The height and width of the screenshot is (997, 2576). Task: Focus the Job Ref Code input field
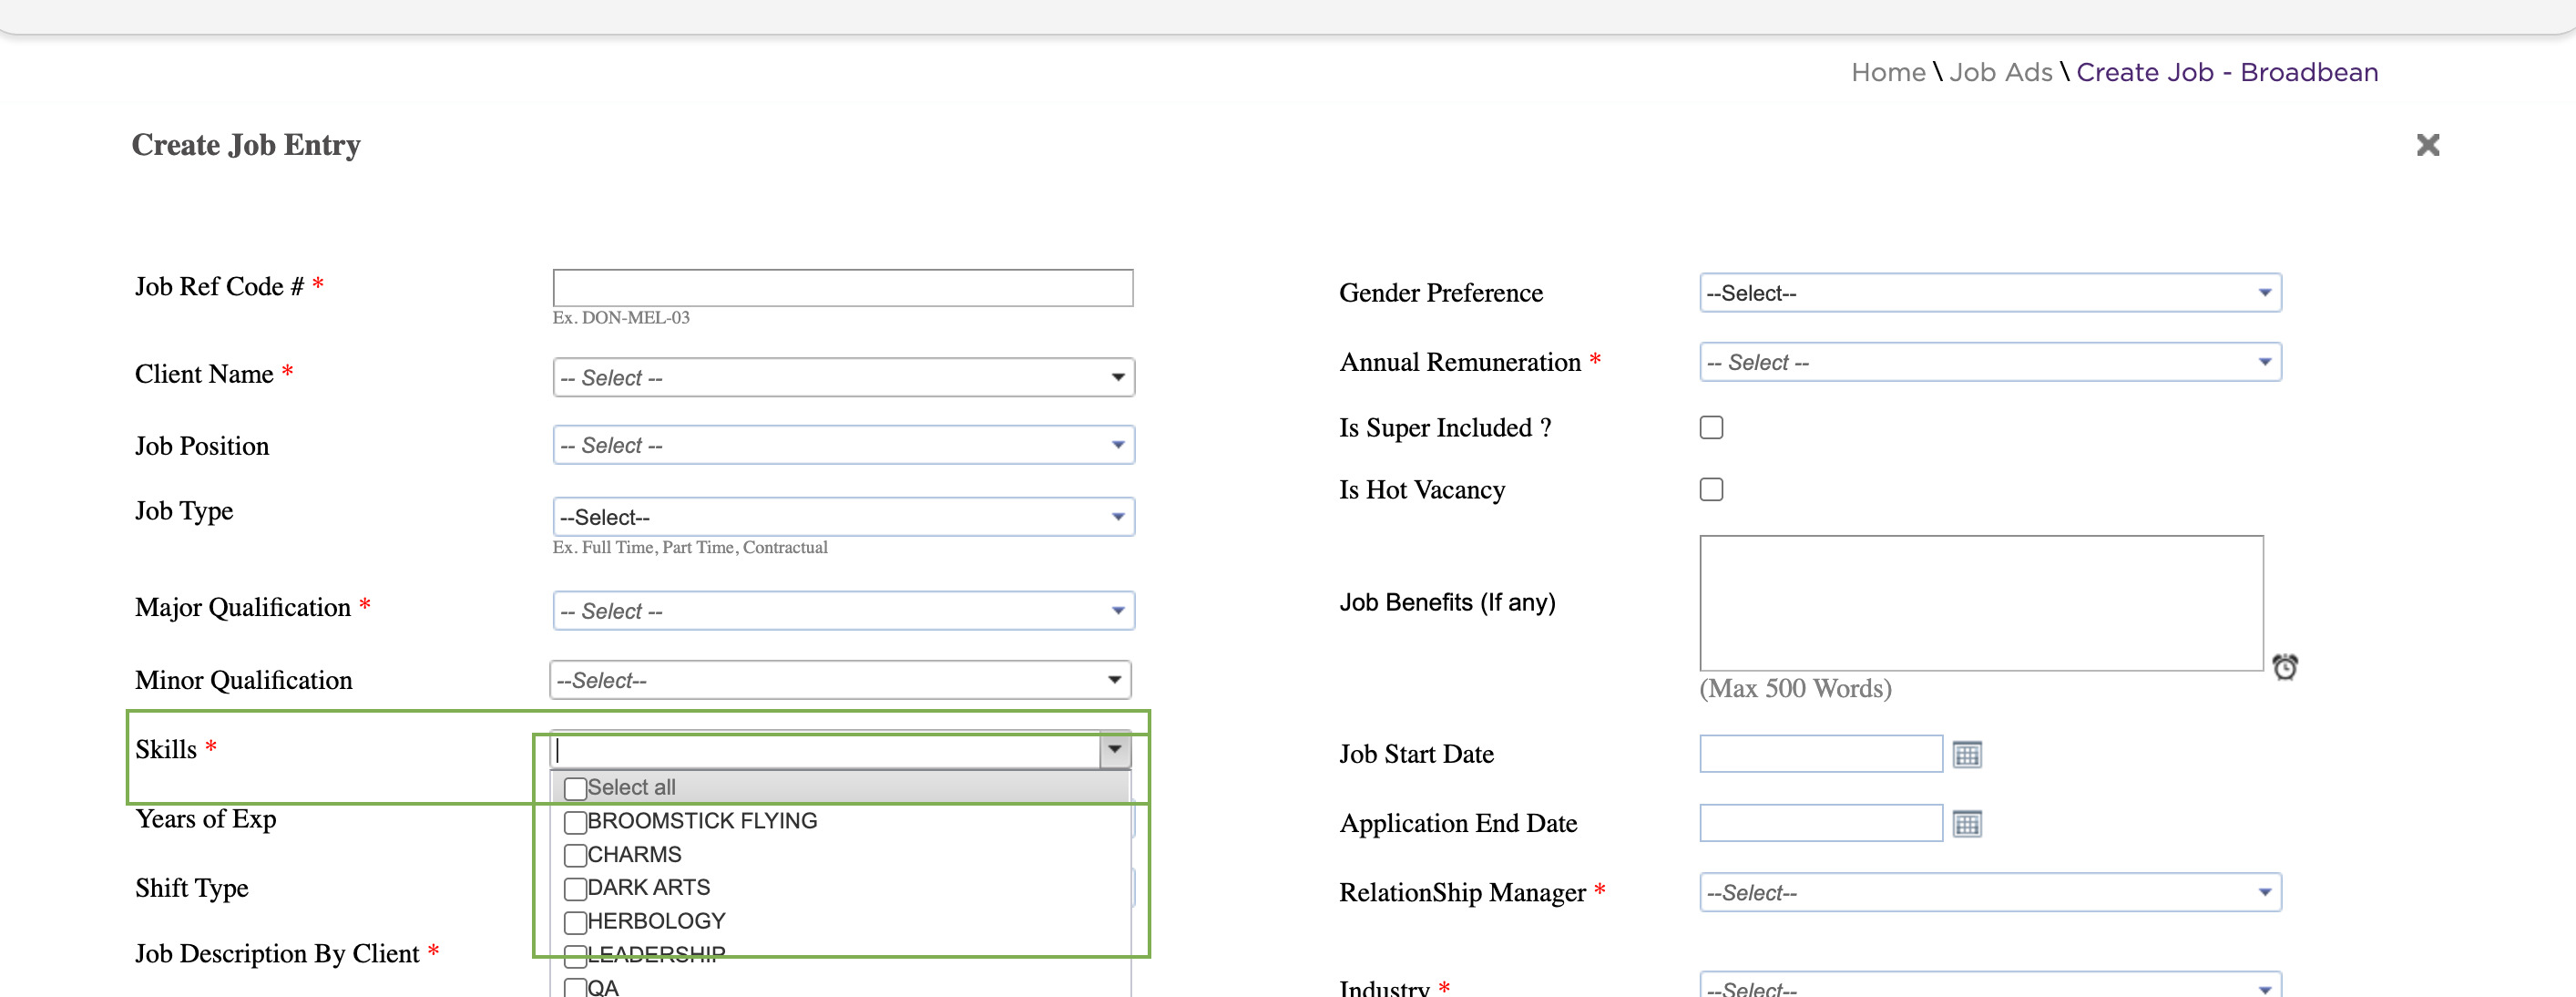843,288
